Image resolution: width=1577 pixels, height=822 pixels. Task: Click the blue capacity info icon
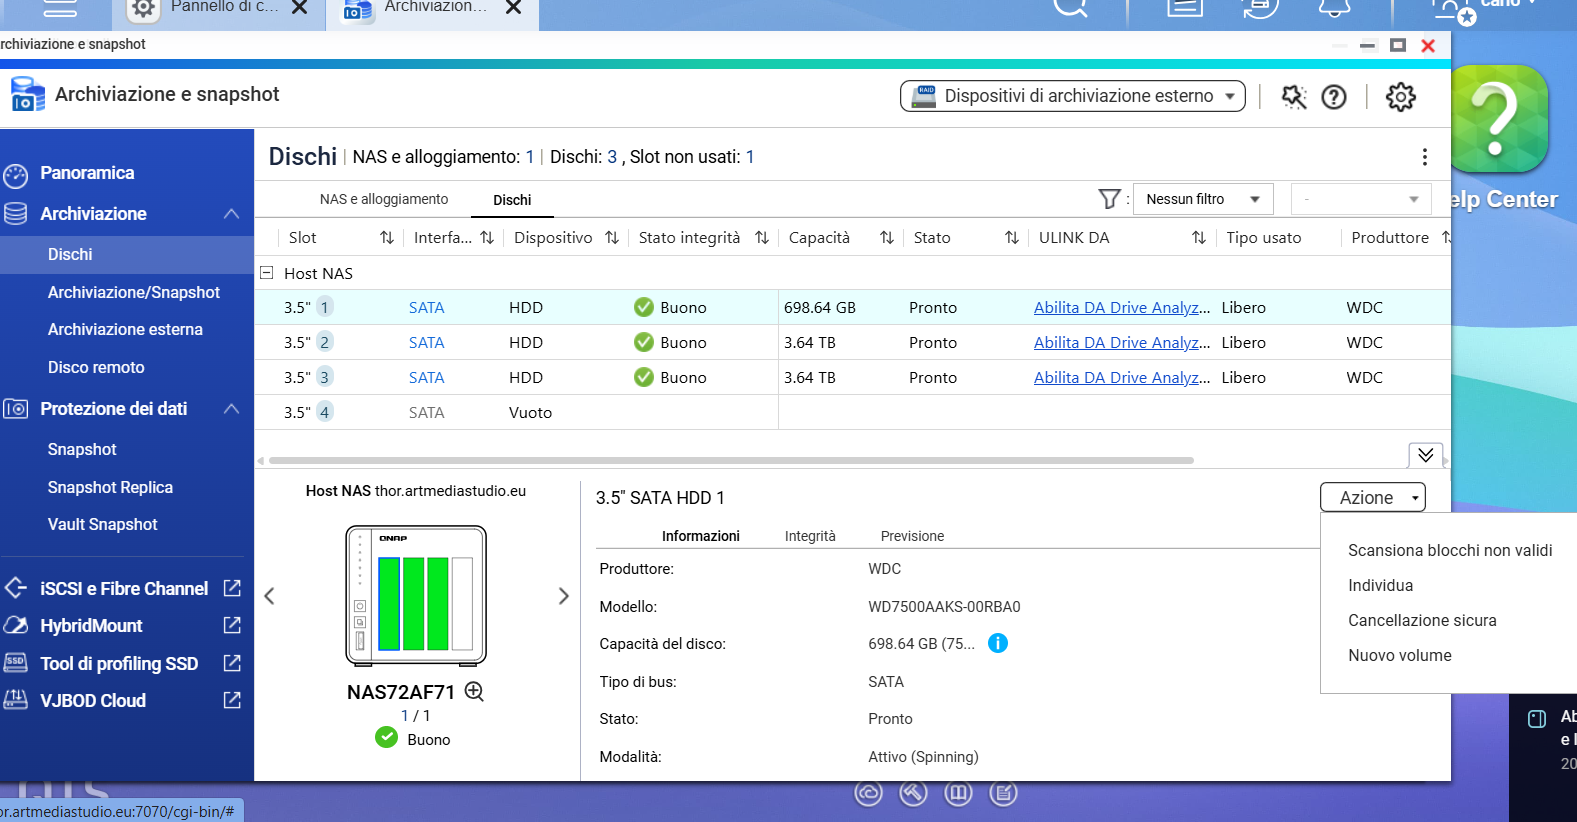(997, 644)
